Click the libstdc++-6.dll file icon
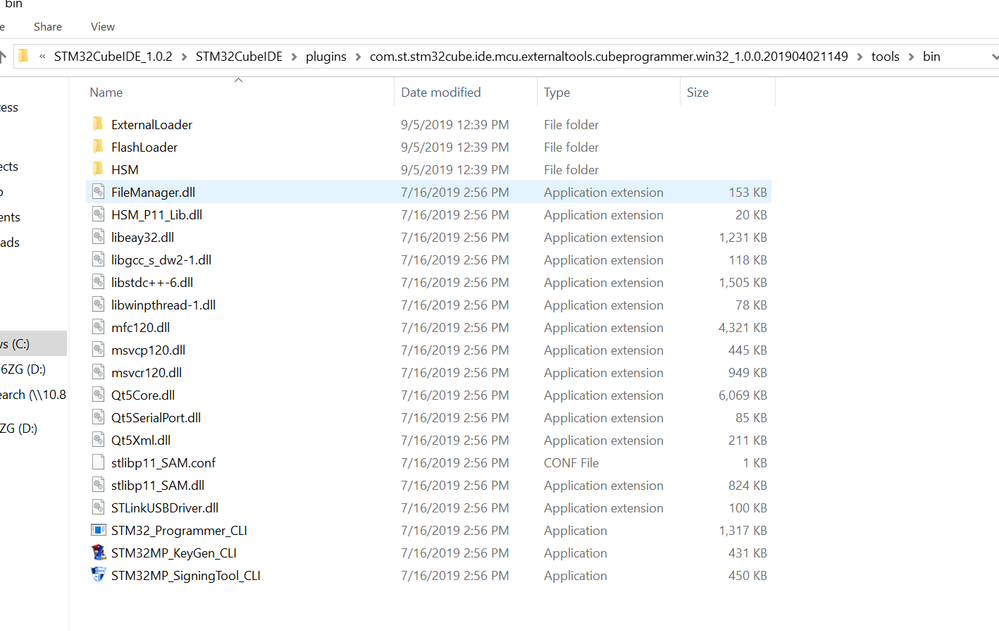Viewport: 999px width, 631px height. coord(98,282)
